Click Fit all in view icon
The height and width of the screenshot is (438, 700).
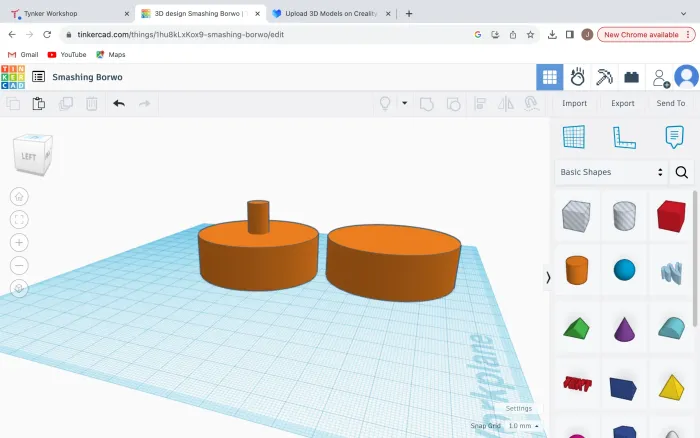(20, 219)
